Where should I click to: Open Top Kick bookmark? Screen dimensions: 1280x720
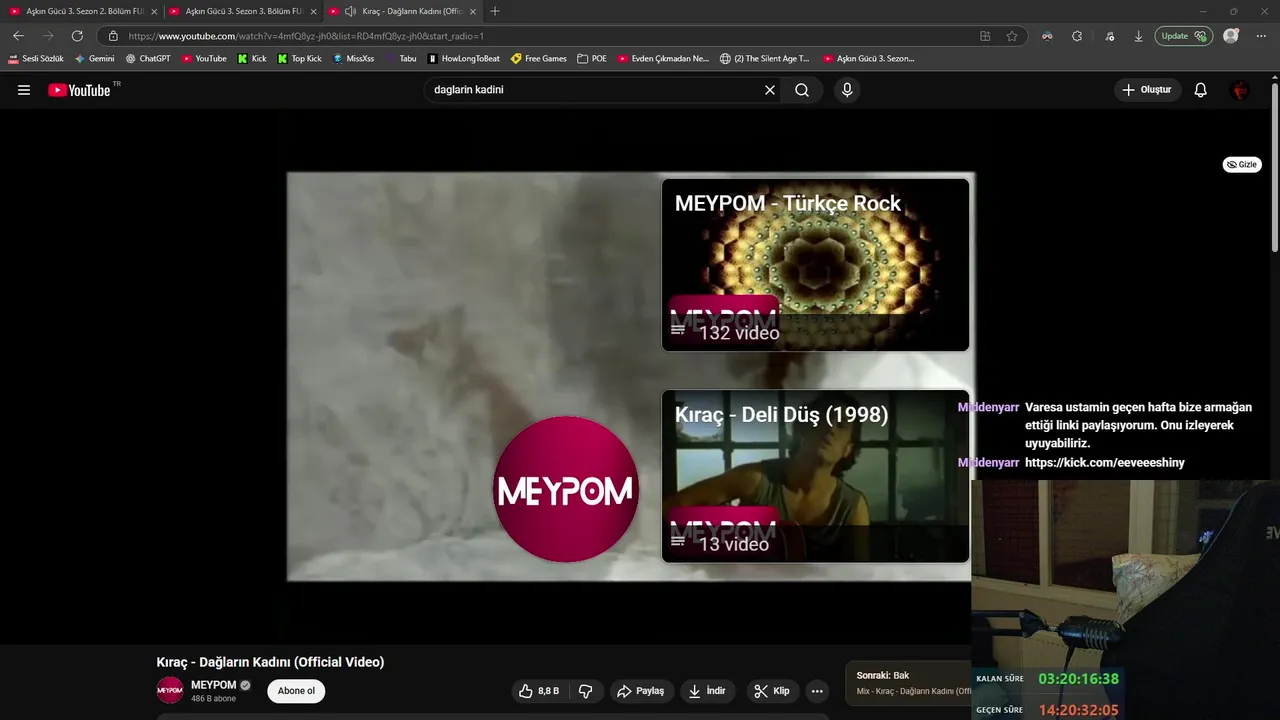299,59
